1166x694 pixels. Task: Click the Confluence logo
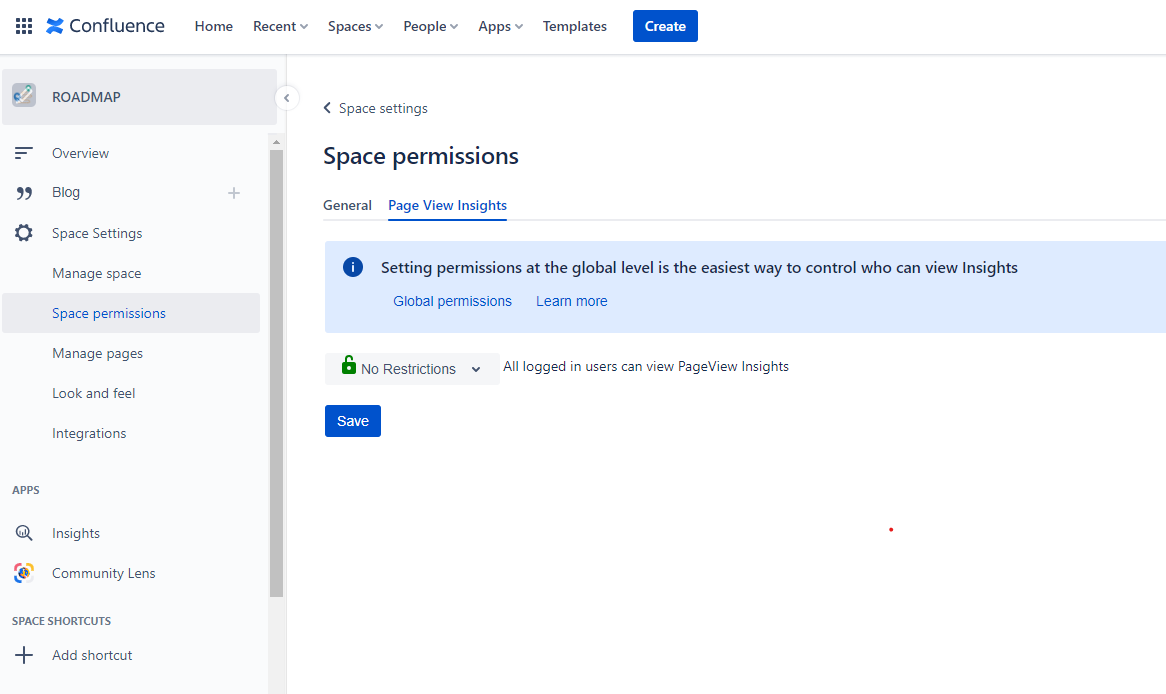tap(105, 25)
